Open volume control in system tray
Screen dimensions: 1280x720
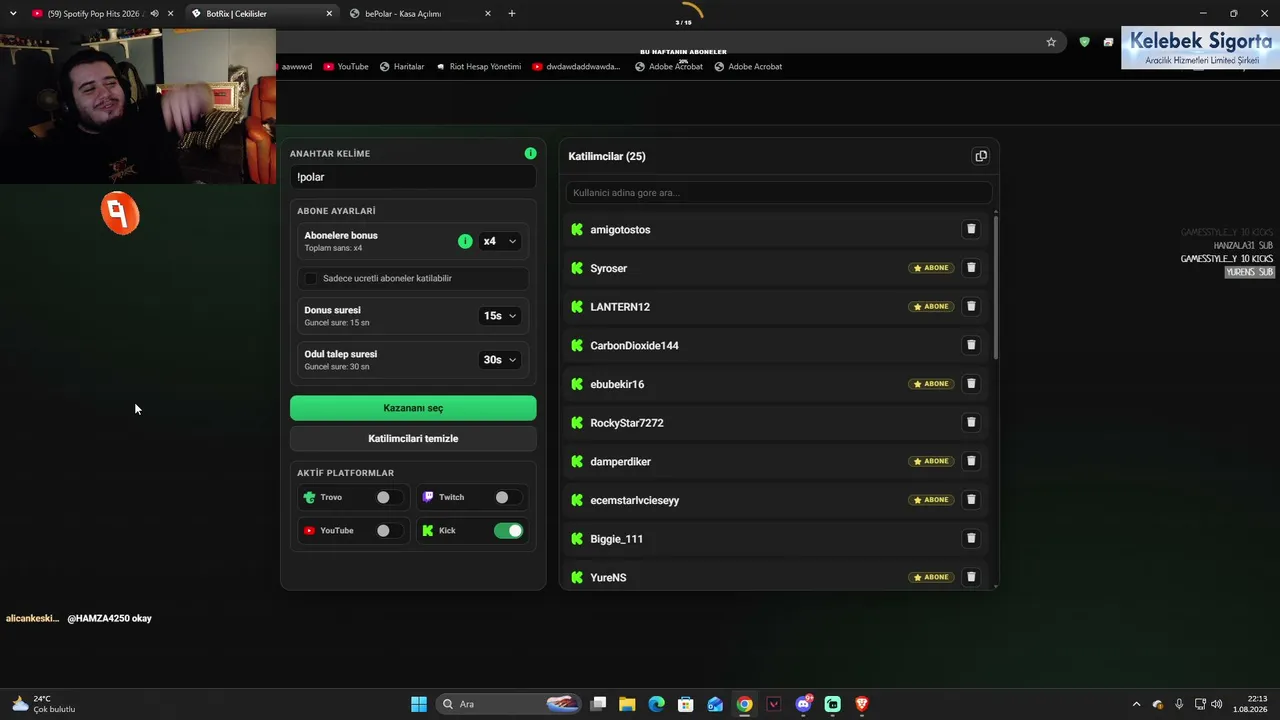(1216, 704)
